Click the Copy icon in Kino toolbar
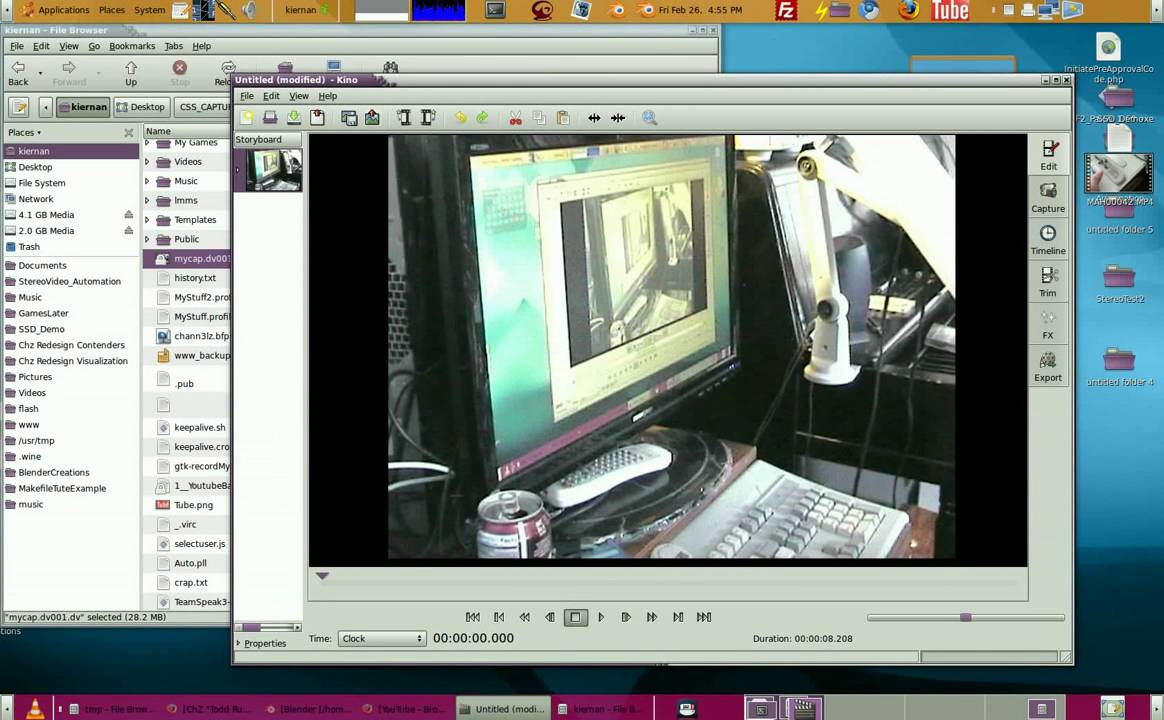1164x720 pixels. point(539,117)
